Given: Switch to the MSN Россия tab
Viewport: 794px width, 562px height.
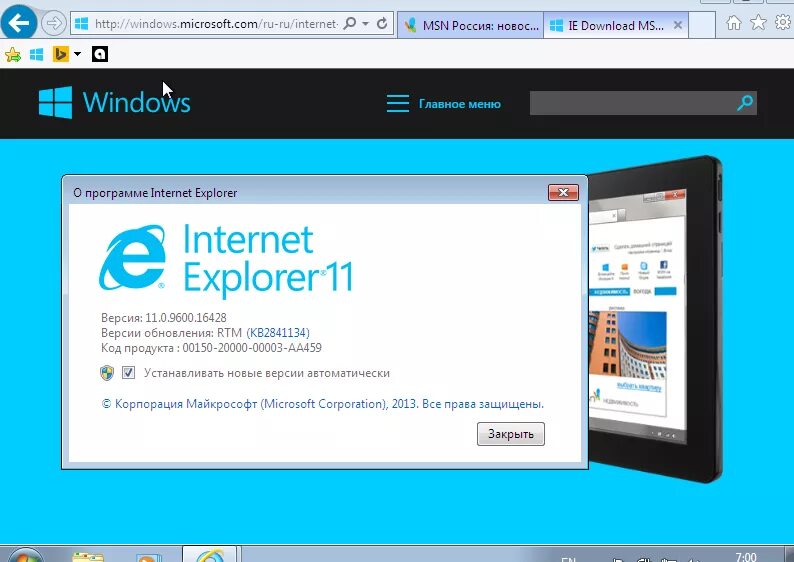Looking at the screenshot, I should click(471, 25).
